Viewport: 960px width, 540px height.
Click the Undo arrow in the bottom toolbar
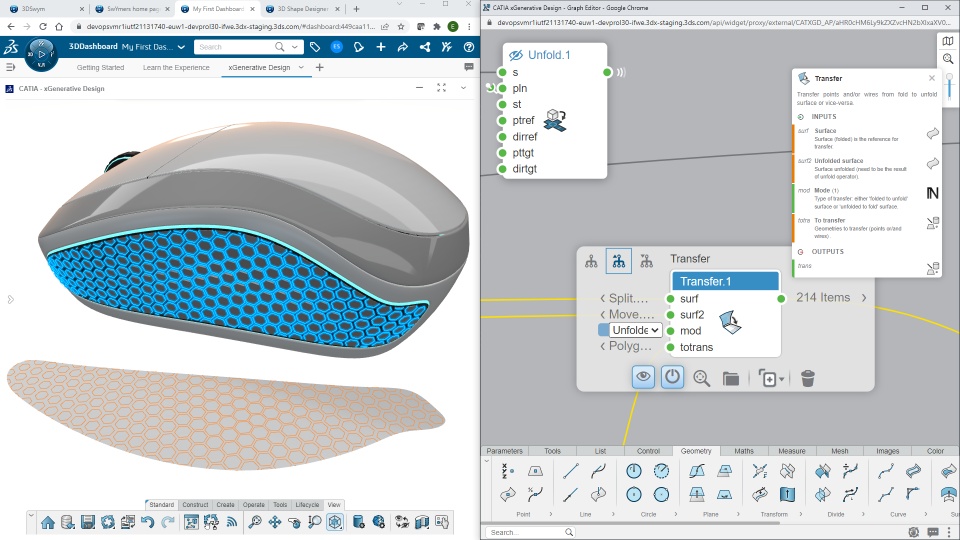pos(147,522)
